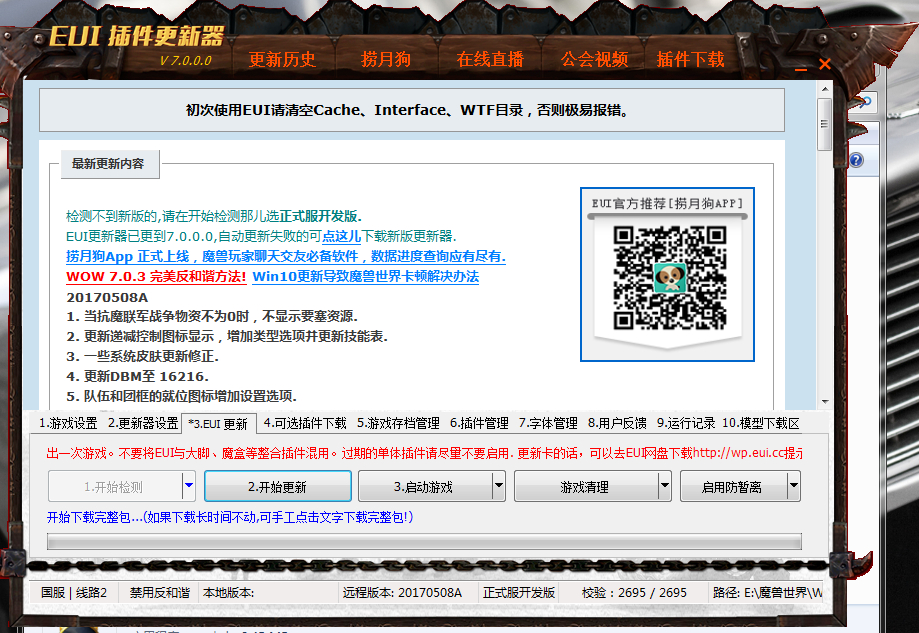Open the 点这儿 download link
The width and height of the screenshot is (919, 633).
tap(341, 236)
